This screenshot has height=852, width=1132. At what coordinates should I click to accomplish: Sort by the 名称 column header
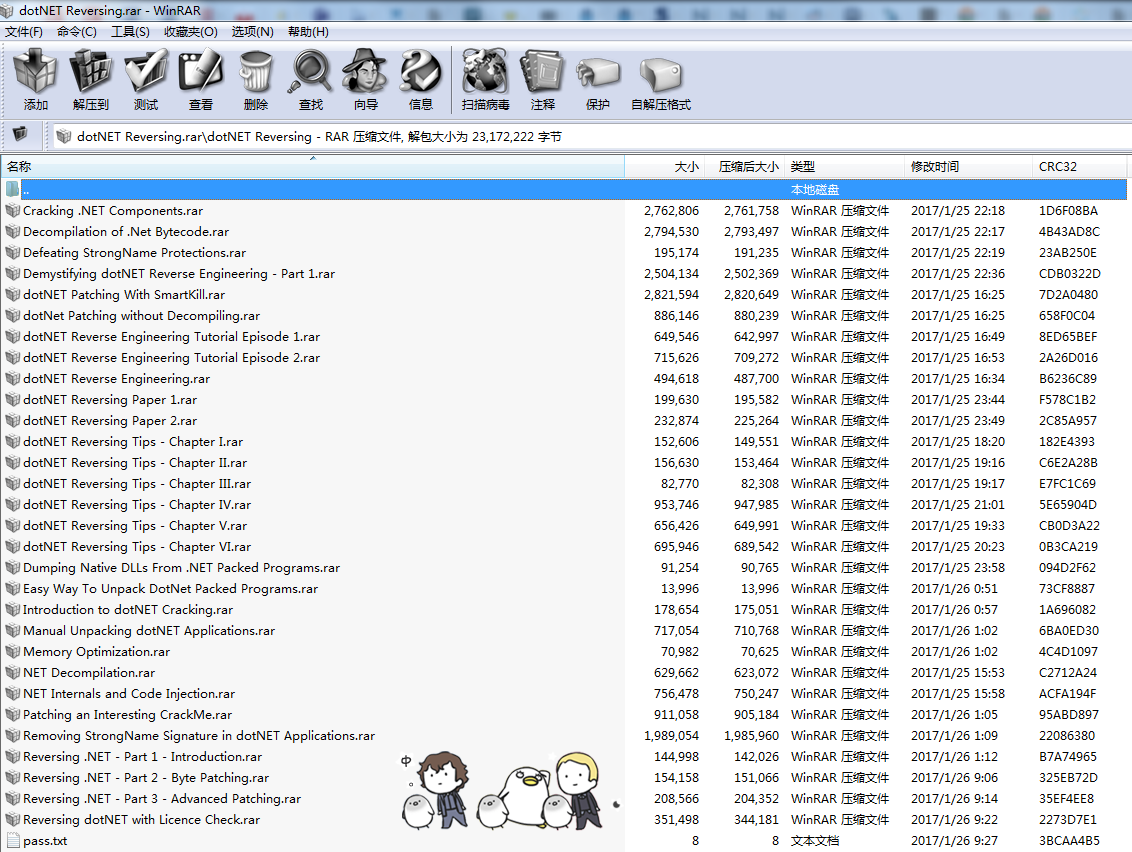tap(313, 167)
